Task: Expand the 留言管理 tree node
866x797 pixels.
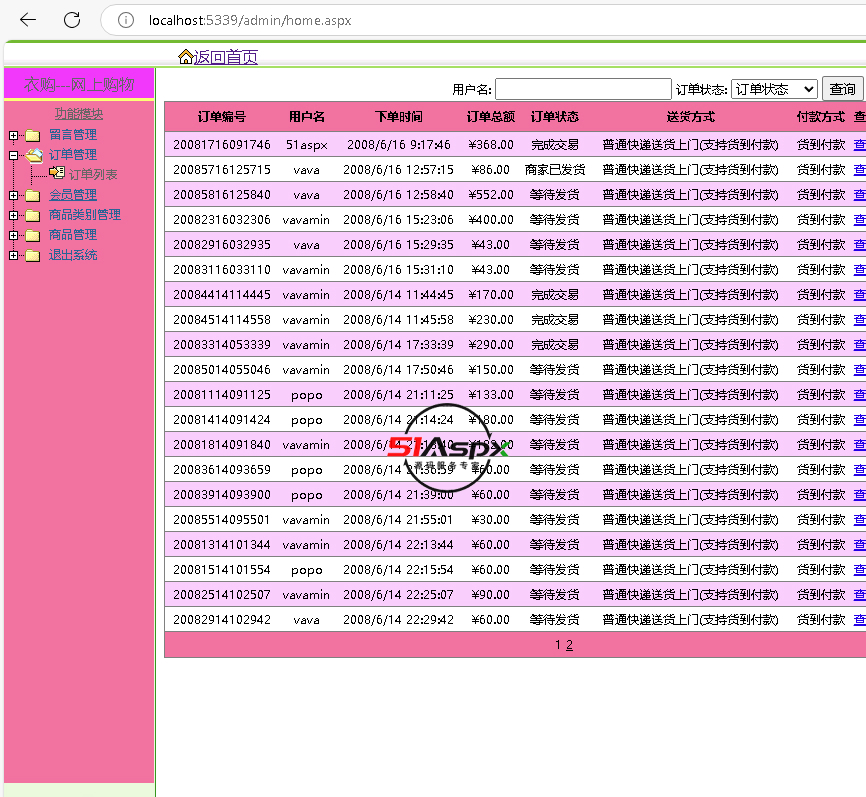Action: [x=13, y=135]
